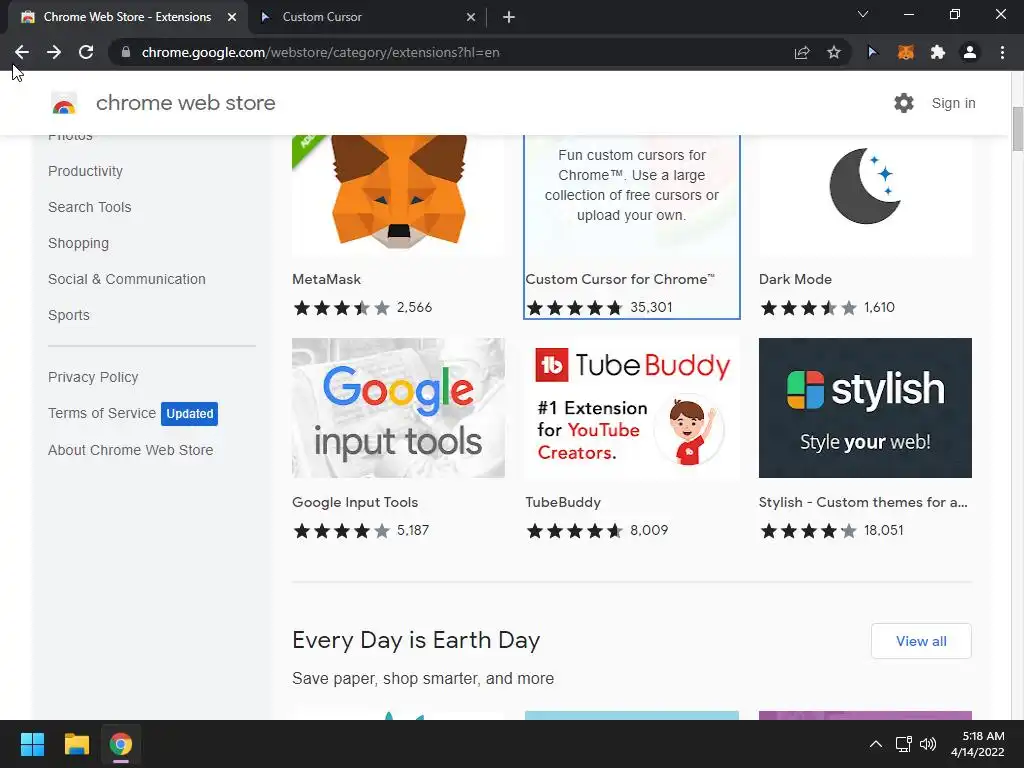Open the Custom Cursor extension toolbar icon
Screen dimensions: 1024x768
873,52
